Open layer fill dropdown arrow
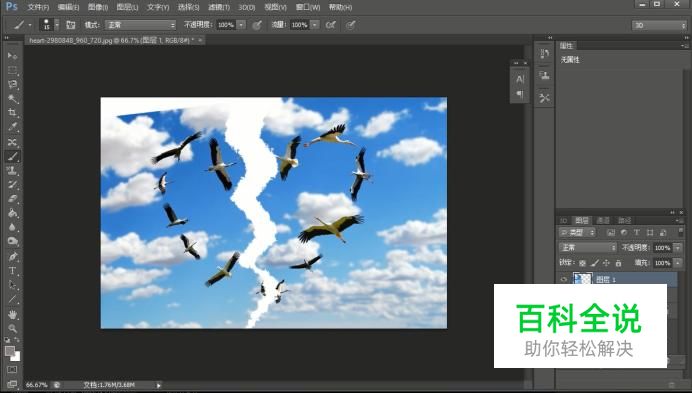Image resolution: width=692 pixels, height=393 pixels. tap(678, 263)
